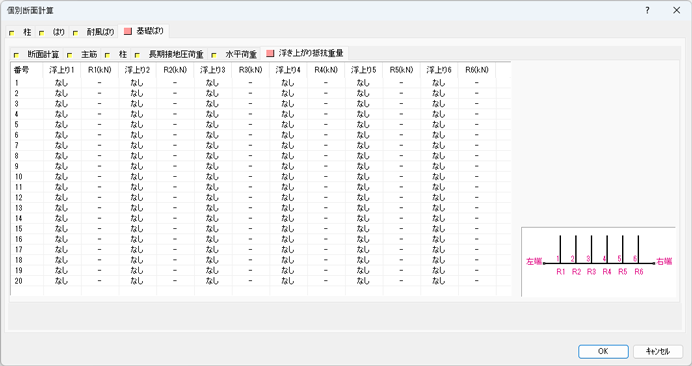
Task: Close the 個別断面計算 dialog
Action: click(x=676, y=10)
